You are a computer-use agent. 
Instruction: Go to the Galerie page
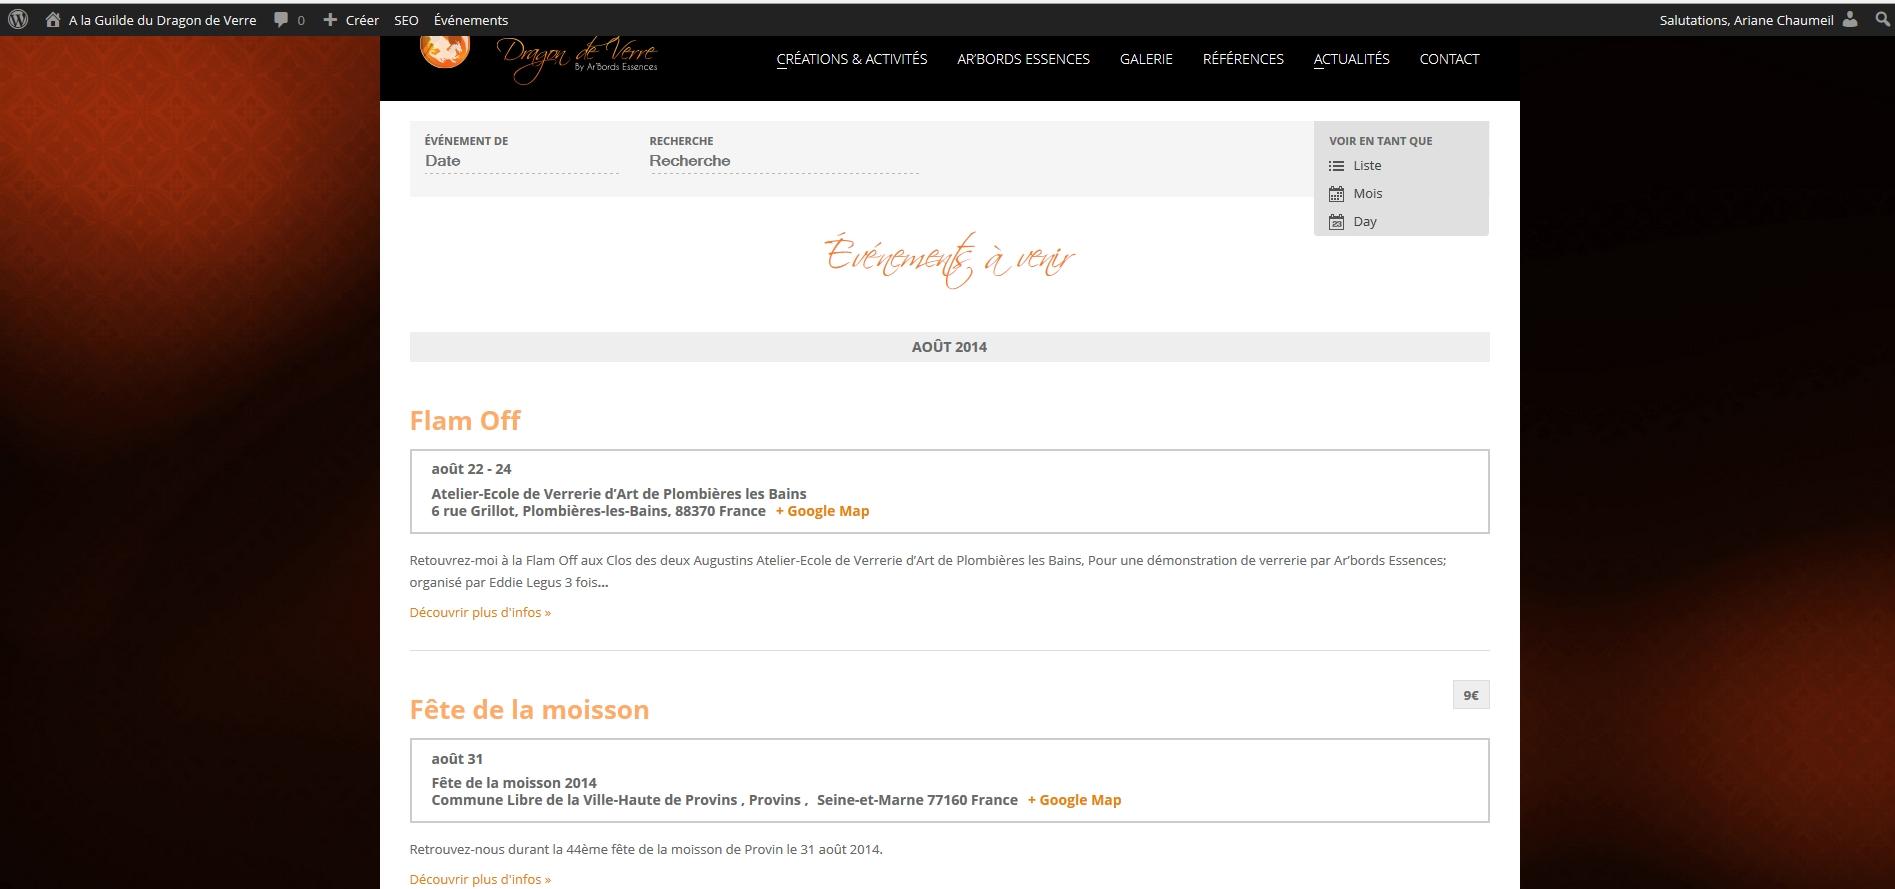1146,59
